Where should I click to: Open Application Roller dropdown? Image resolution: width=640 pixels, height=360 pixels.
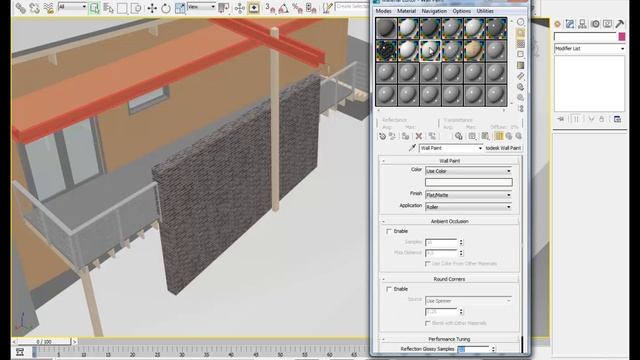[x=469, y=207]
